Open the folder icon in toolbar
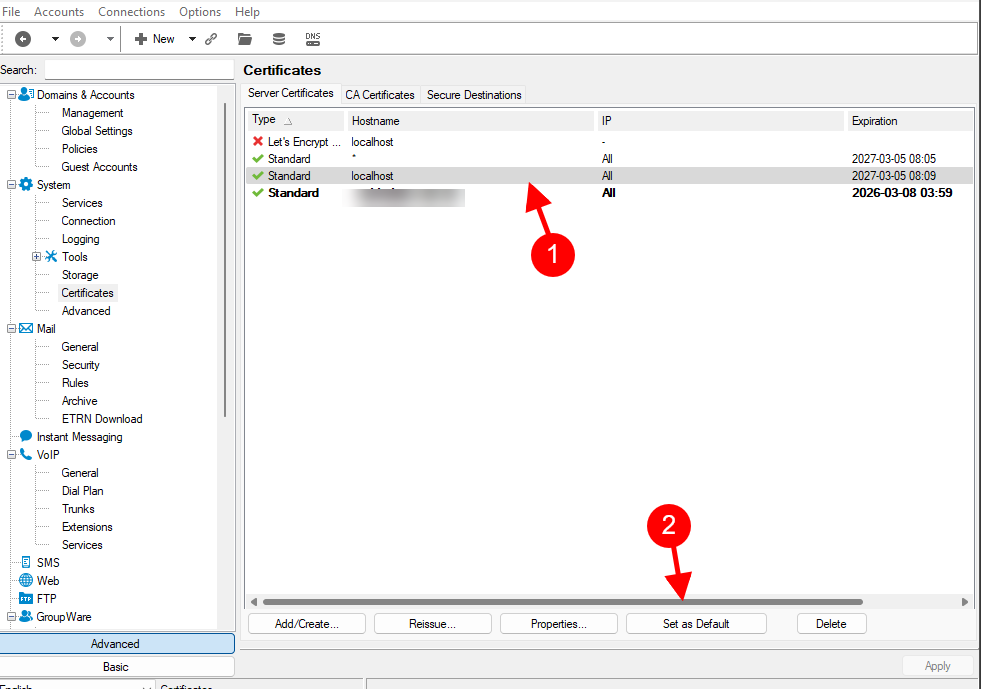The image size is (981, 689). [x=244, y=39]
